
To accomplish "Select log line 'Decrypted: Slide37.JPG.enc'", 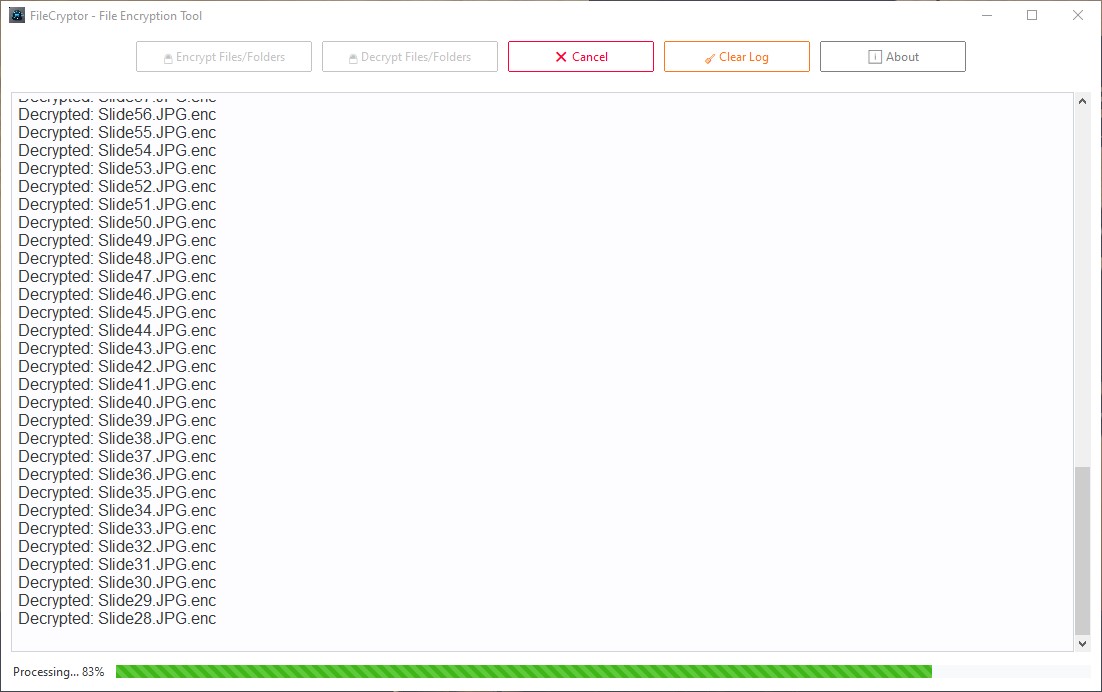I will tap(117, 457).
